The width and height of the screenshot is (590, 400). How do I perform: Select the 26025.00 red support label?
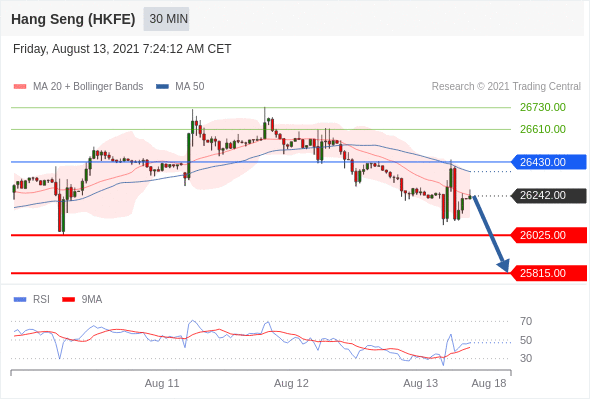point(549,235)
